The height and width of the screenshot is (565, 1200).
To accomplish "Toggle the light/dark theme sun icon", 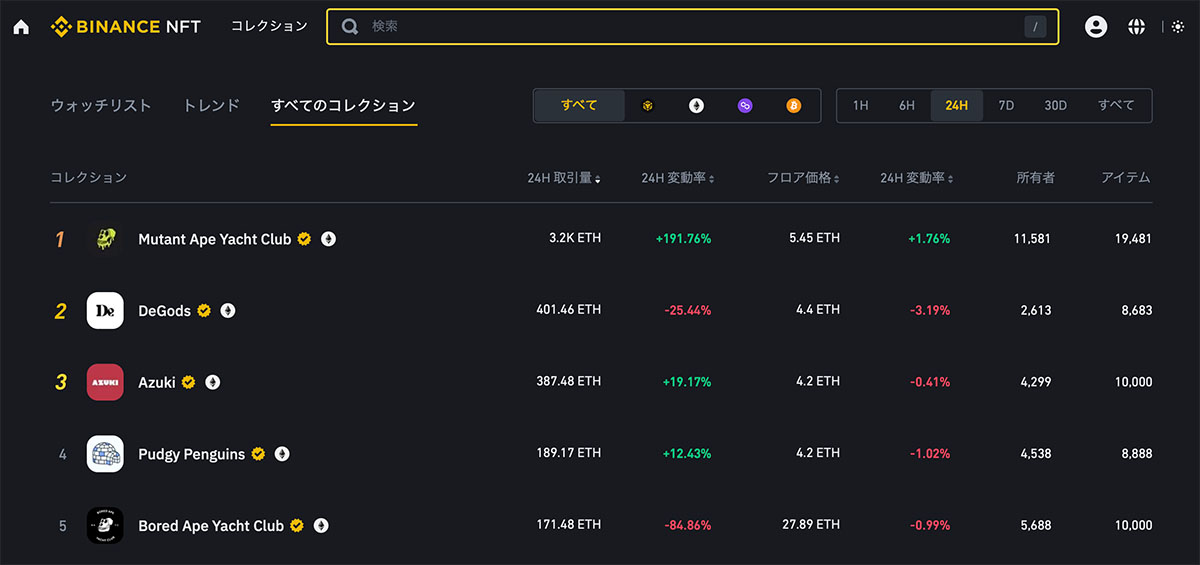I will point(1177,27).
